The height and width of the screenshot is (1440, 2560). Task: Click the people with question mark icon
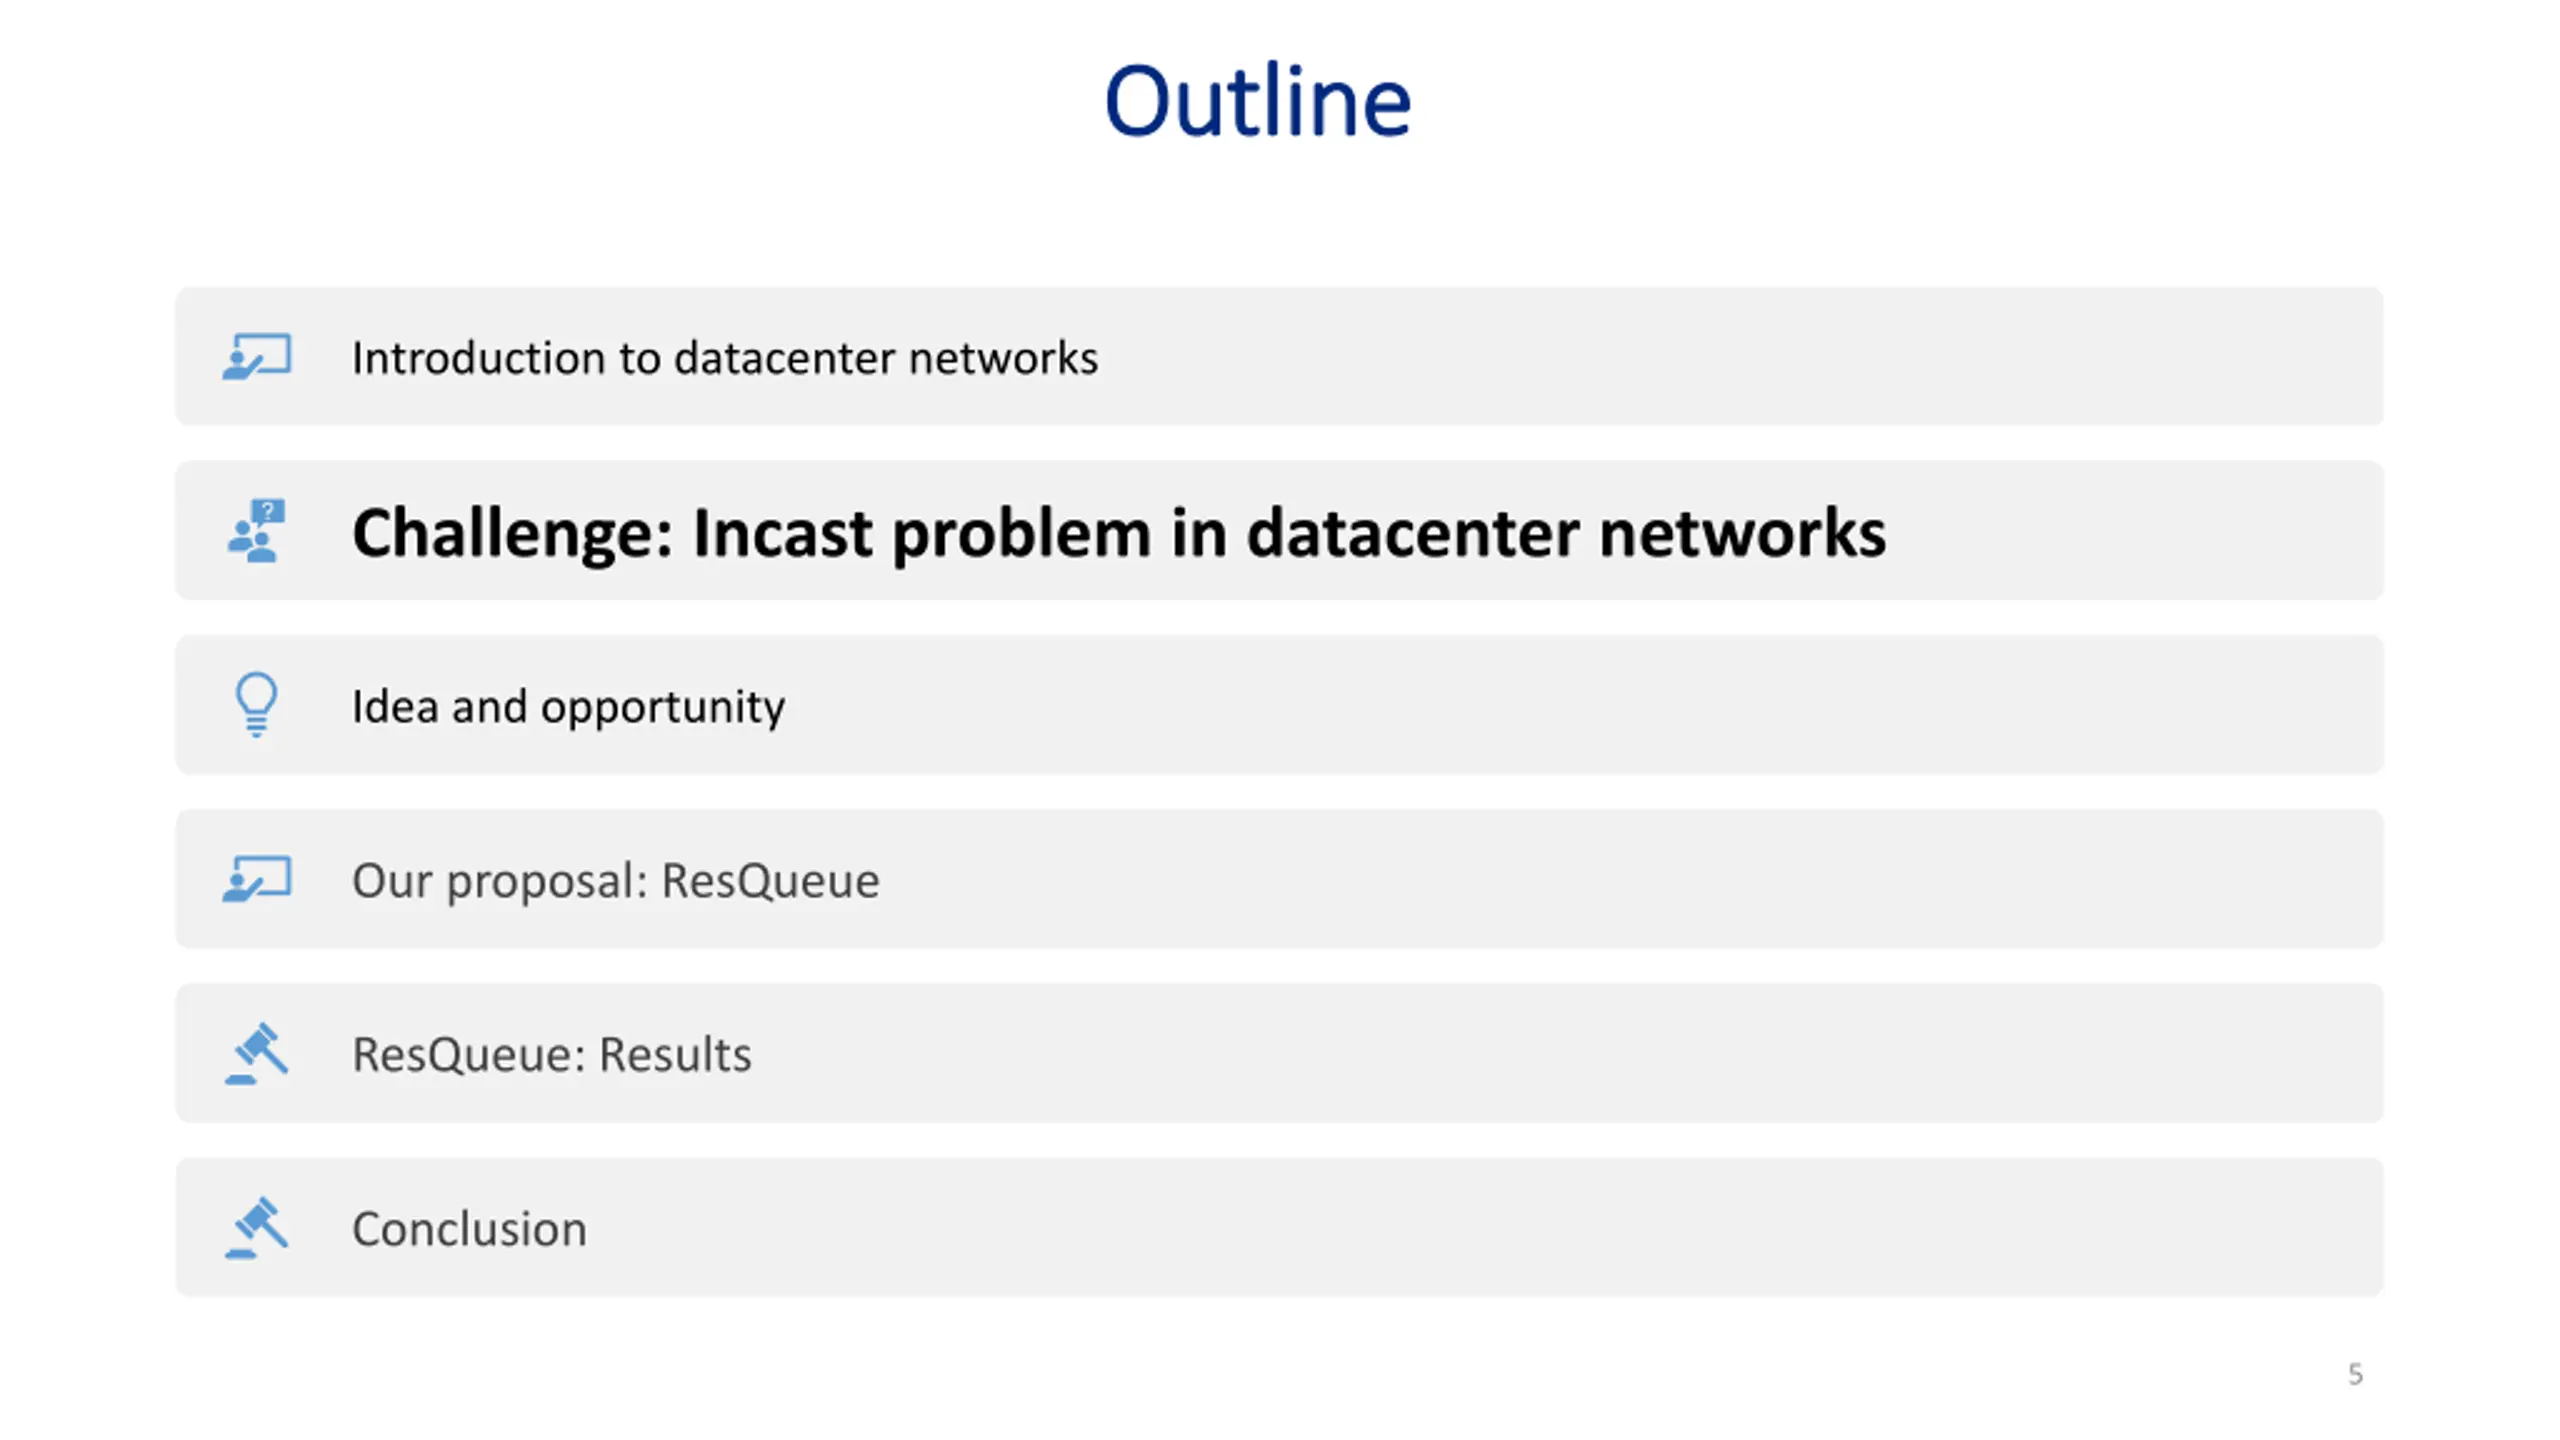coord(257,530)
